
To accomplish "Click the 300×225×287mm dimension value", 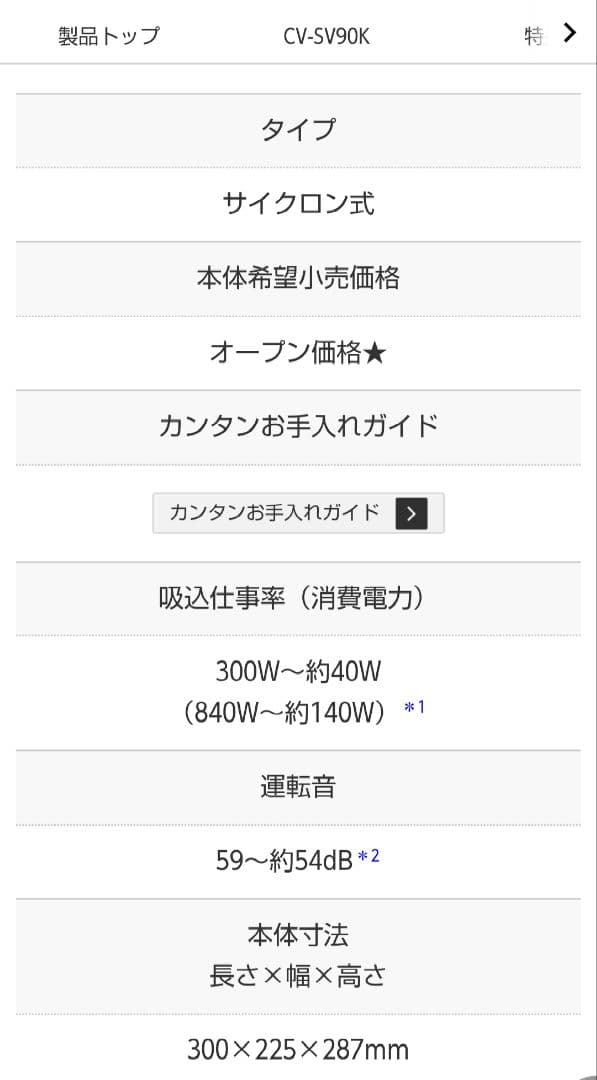I will (299, 1049).
